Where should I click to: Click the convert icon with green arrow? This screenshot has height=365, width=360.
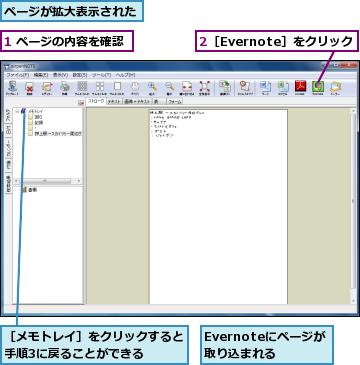tap(225, 87)
